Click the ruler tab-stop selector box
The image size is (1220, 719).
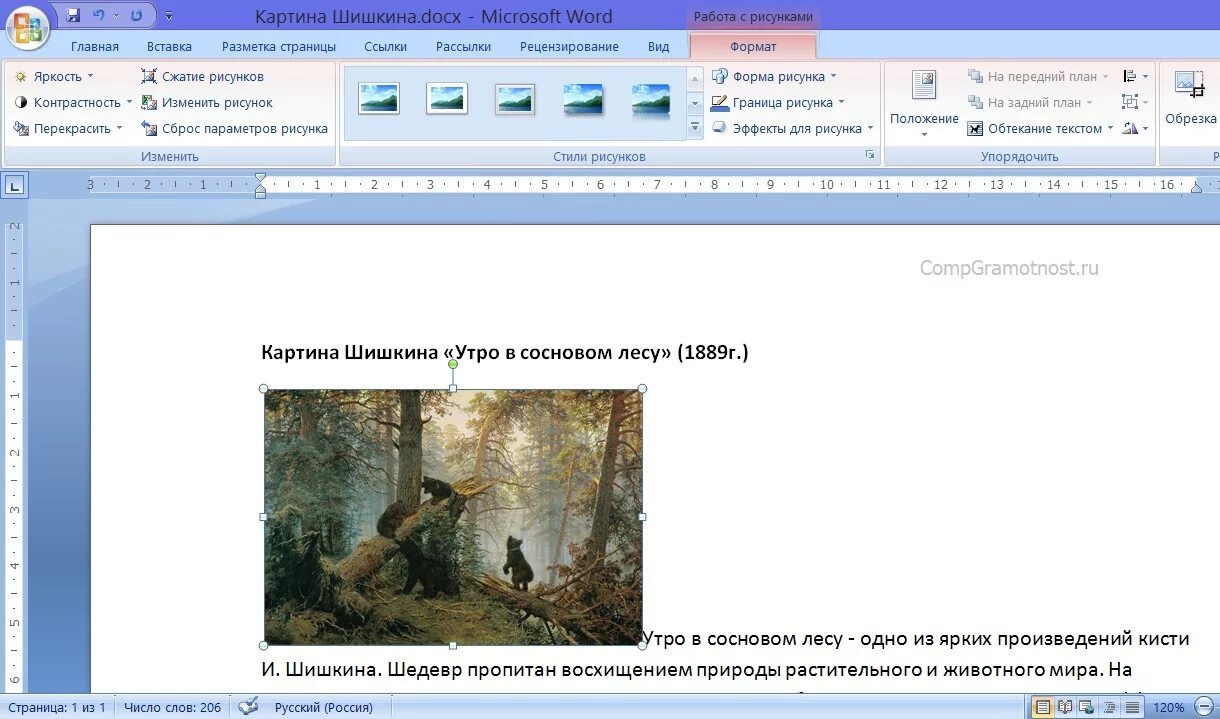pyautogui.click(x=15, y=185)
